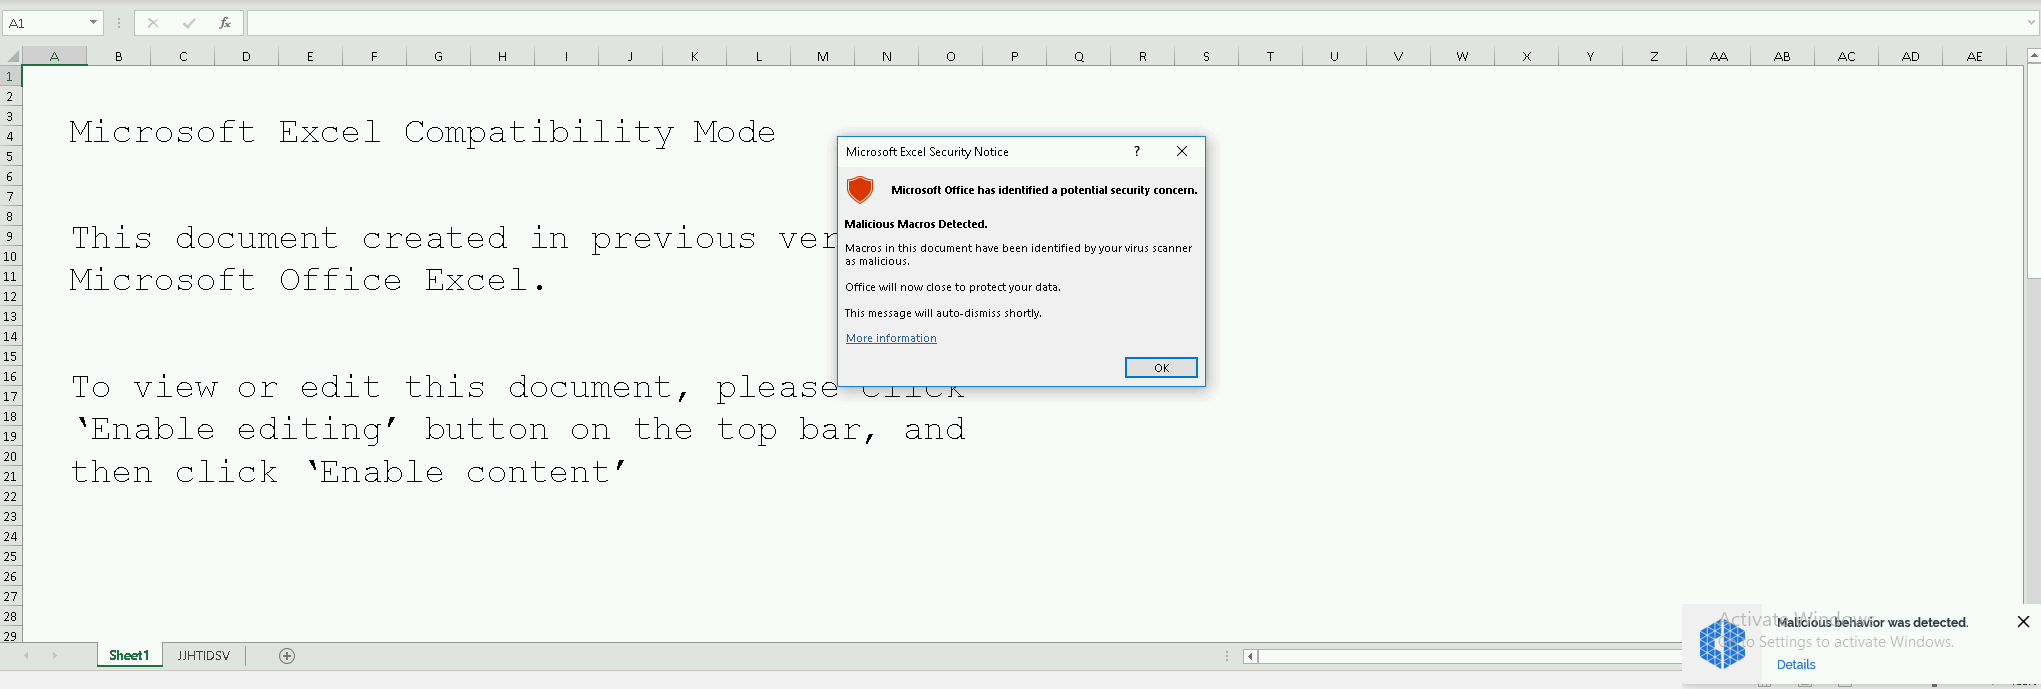Viewport: 2041px width, 689px height.
Task: Open Details link in malicious behavior notification
Action: click(1796, 664)
